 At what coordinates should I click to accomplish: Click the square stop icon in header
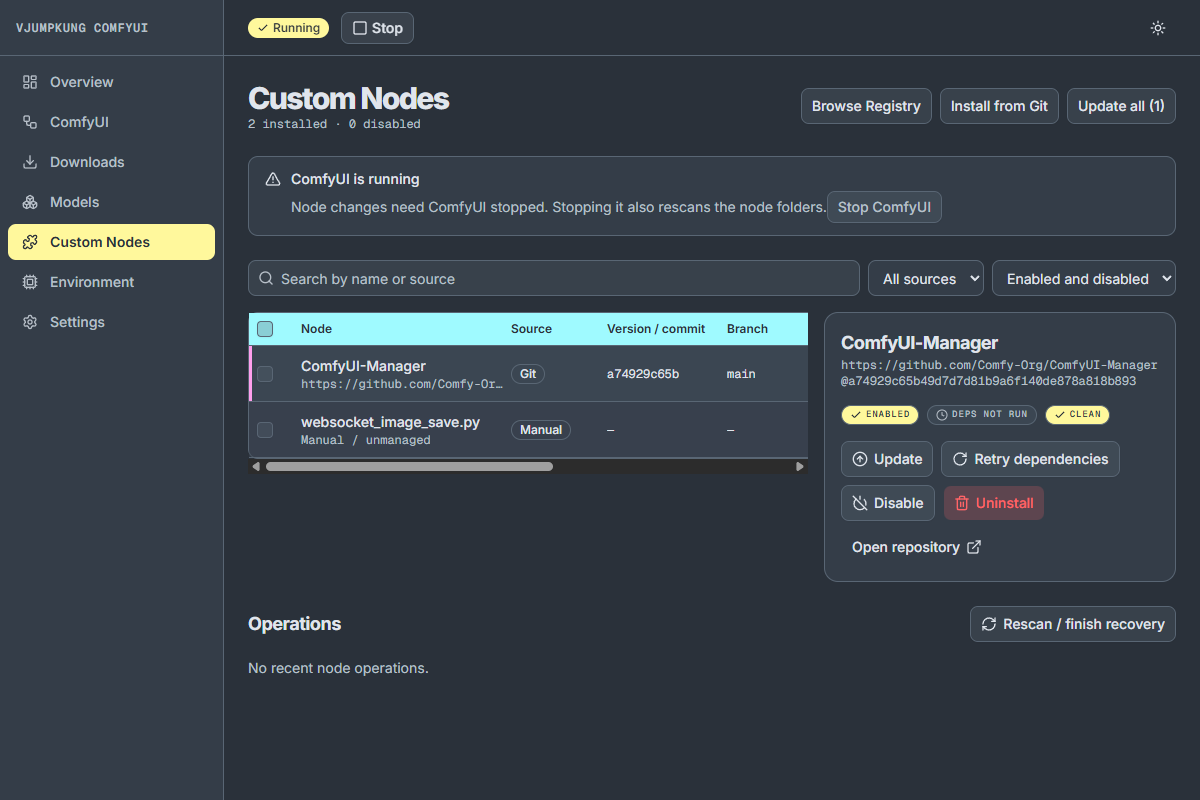point(360,28)
